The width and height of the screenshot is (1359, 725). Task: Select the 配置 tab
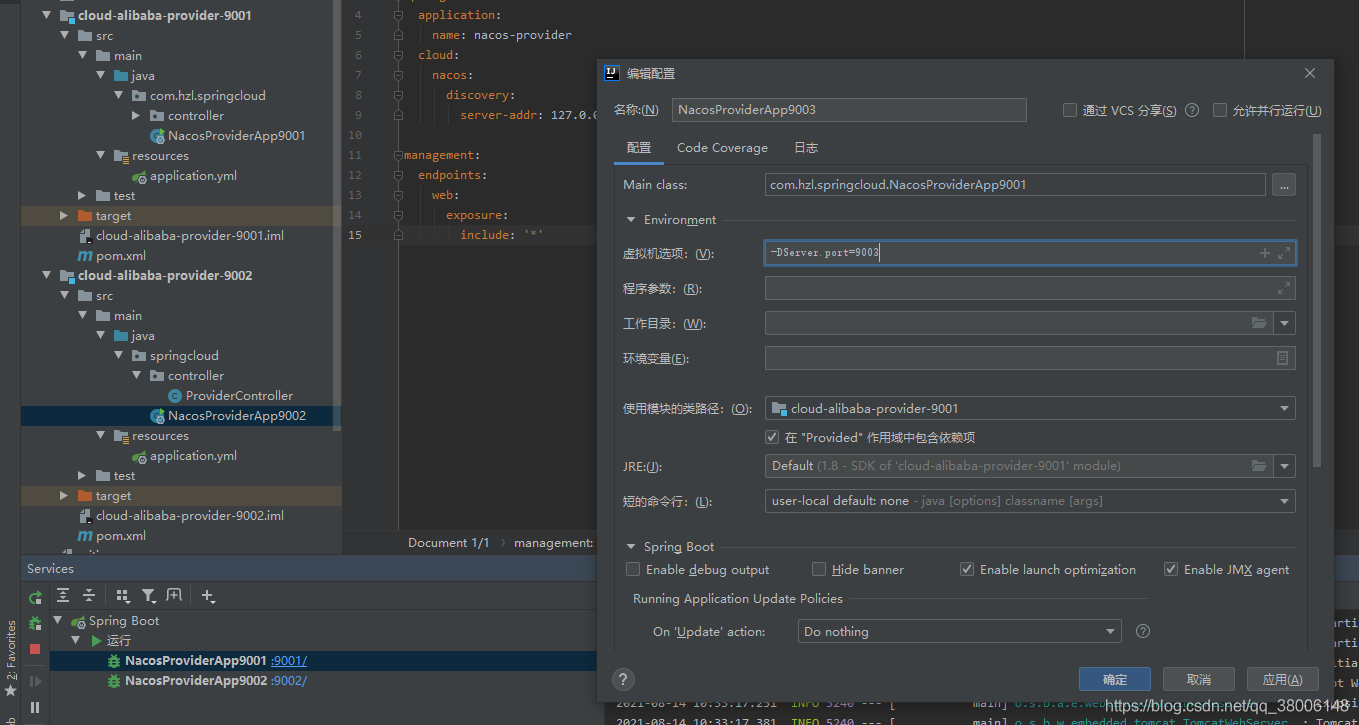639,147
